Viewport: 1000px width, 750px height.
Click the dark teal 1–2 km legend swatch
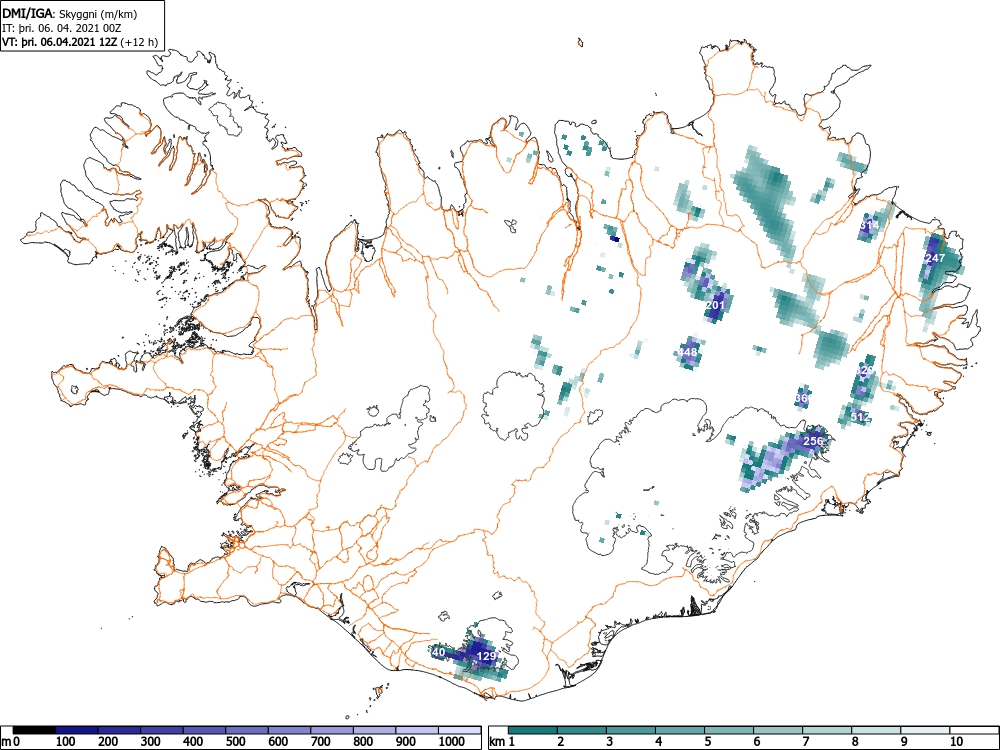pos(533,730)
